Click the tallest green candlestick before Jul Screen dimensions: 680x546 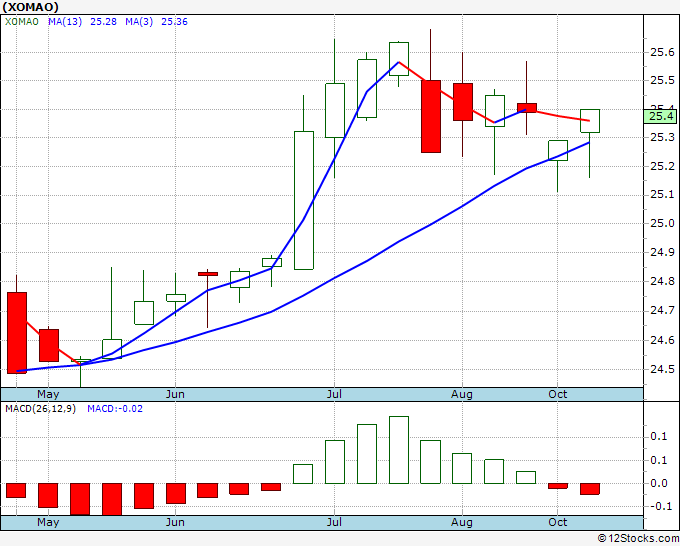[x=304, y=200]
